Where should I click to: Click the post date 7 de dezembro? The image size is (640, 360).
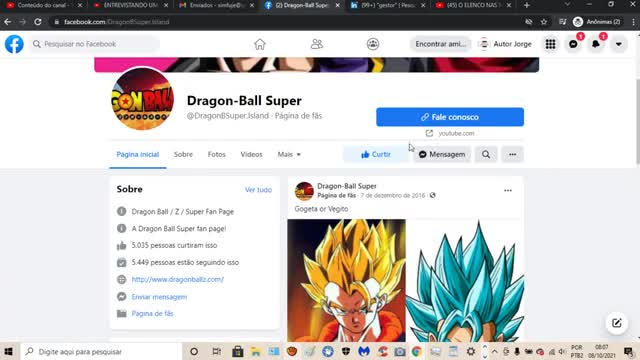[x=392, y=196]
